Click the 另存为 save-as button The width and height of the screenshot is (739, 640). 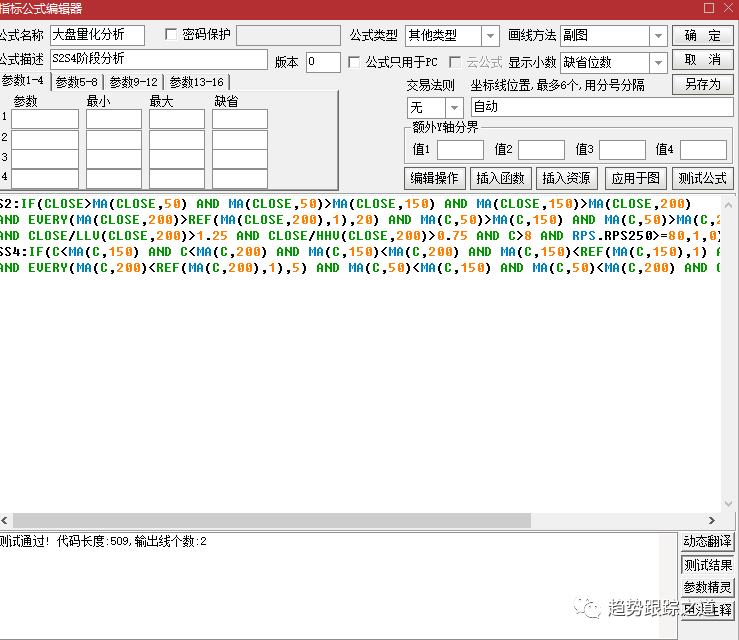[703, 84]
